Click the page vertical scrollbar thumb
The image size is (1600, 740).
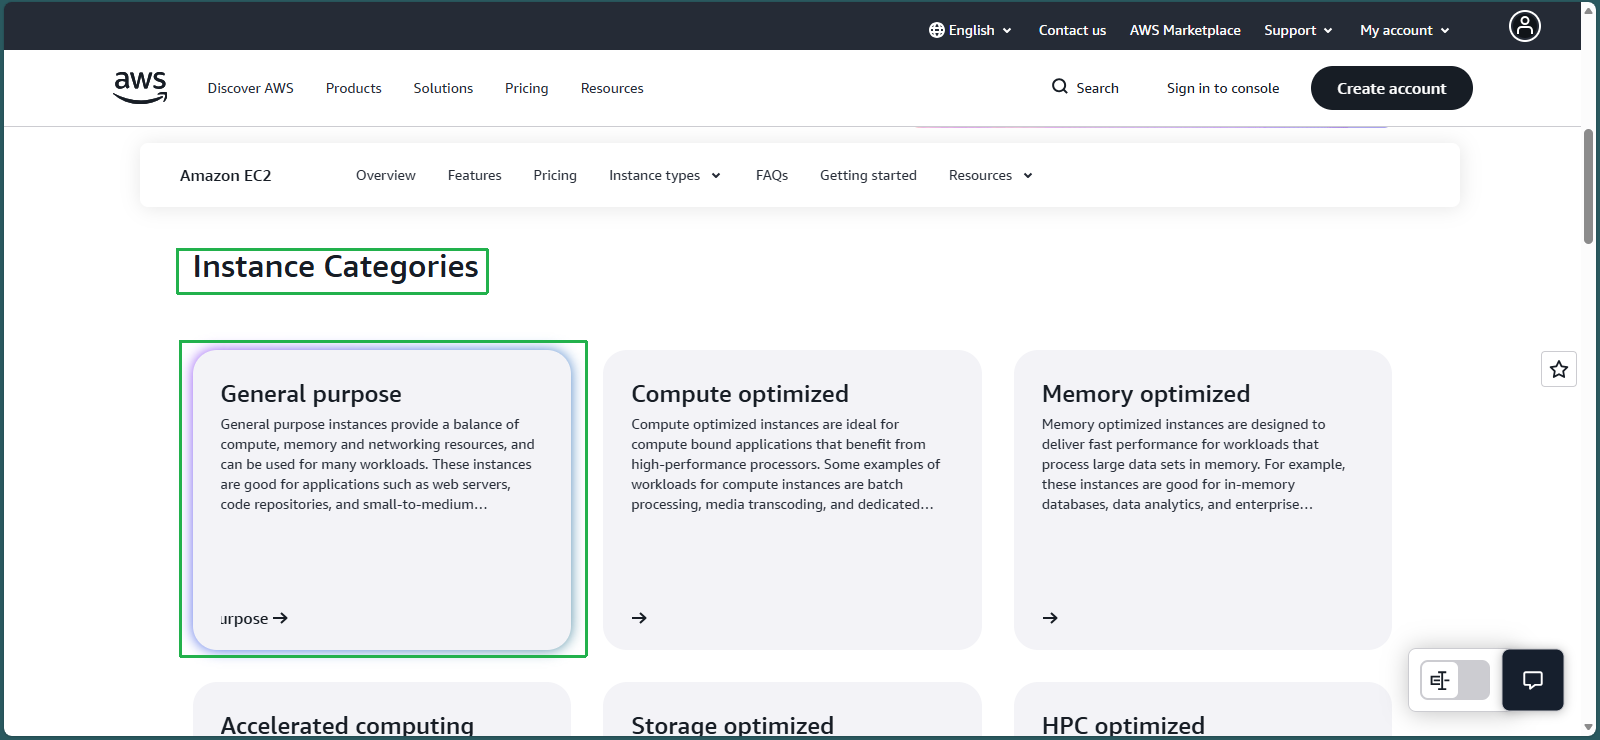(x=1588, y=186)
